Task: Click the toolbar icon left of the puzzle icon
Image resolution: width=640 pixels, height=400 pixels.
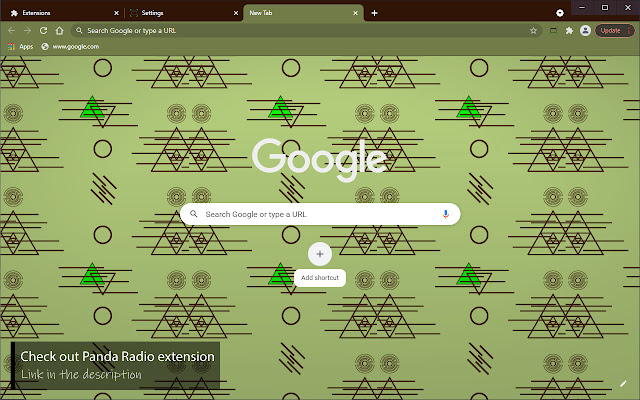Action: point(553,31)
